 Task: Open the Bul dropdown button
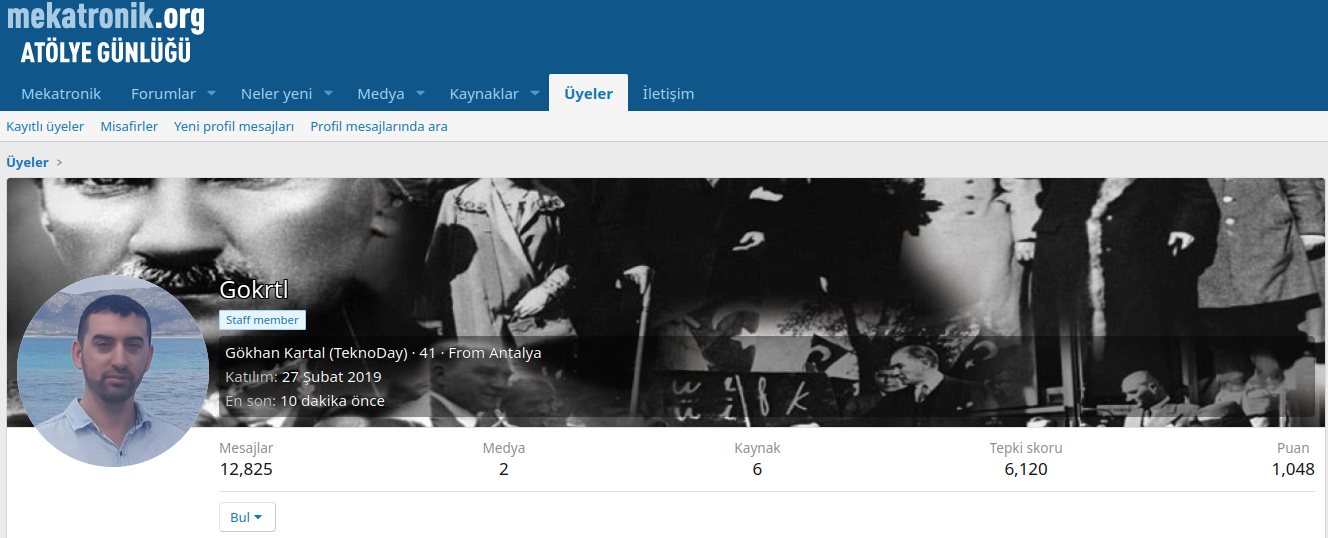[x=247, y=517]
